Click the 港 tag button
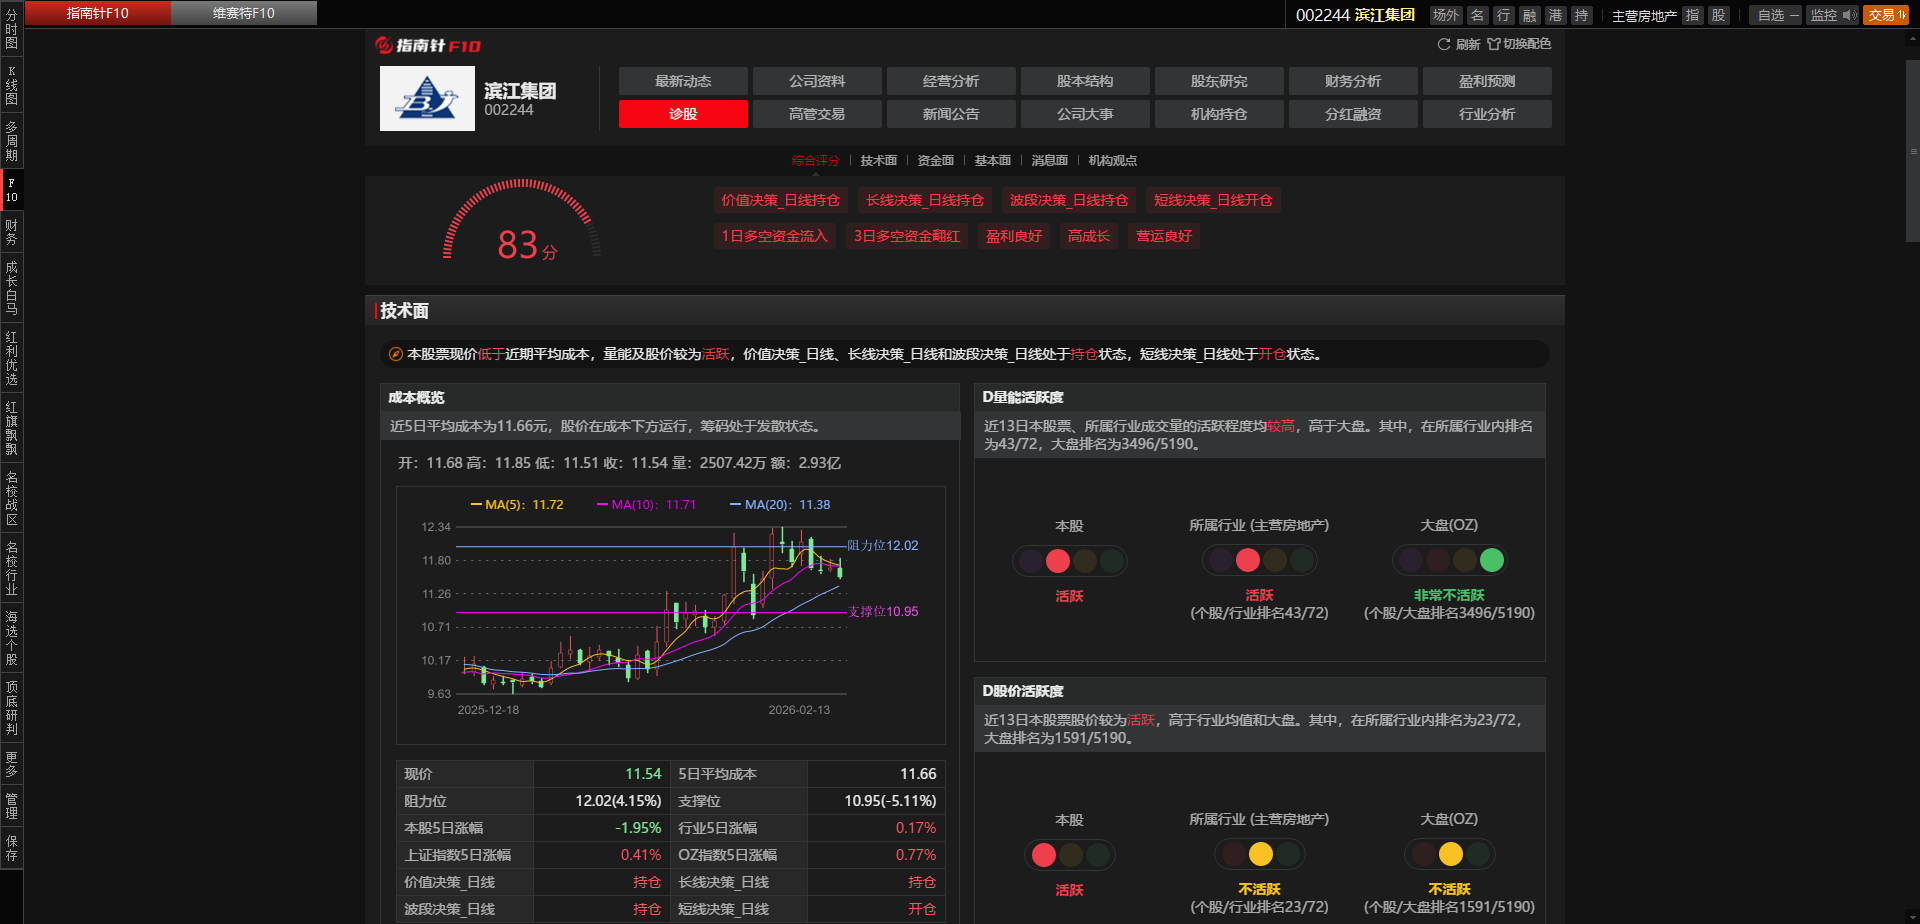 point(1555,15)
